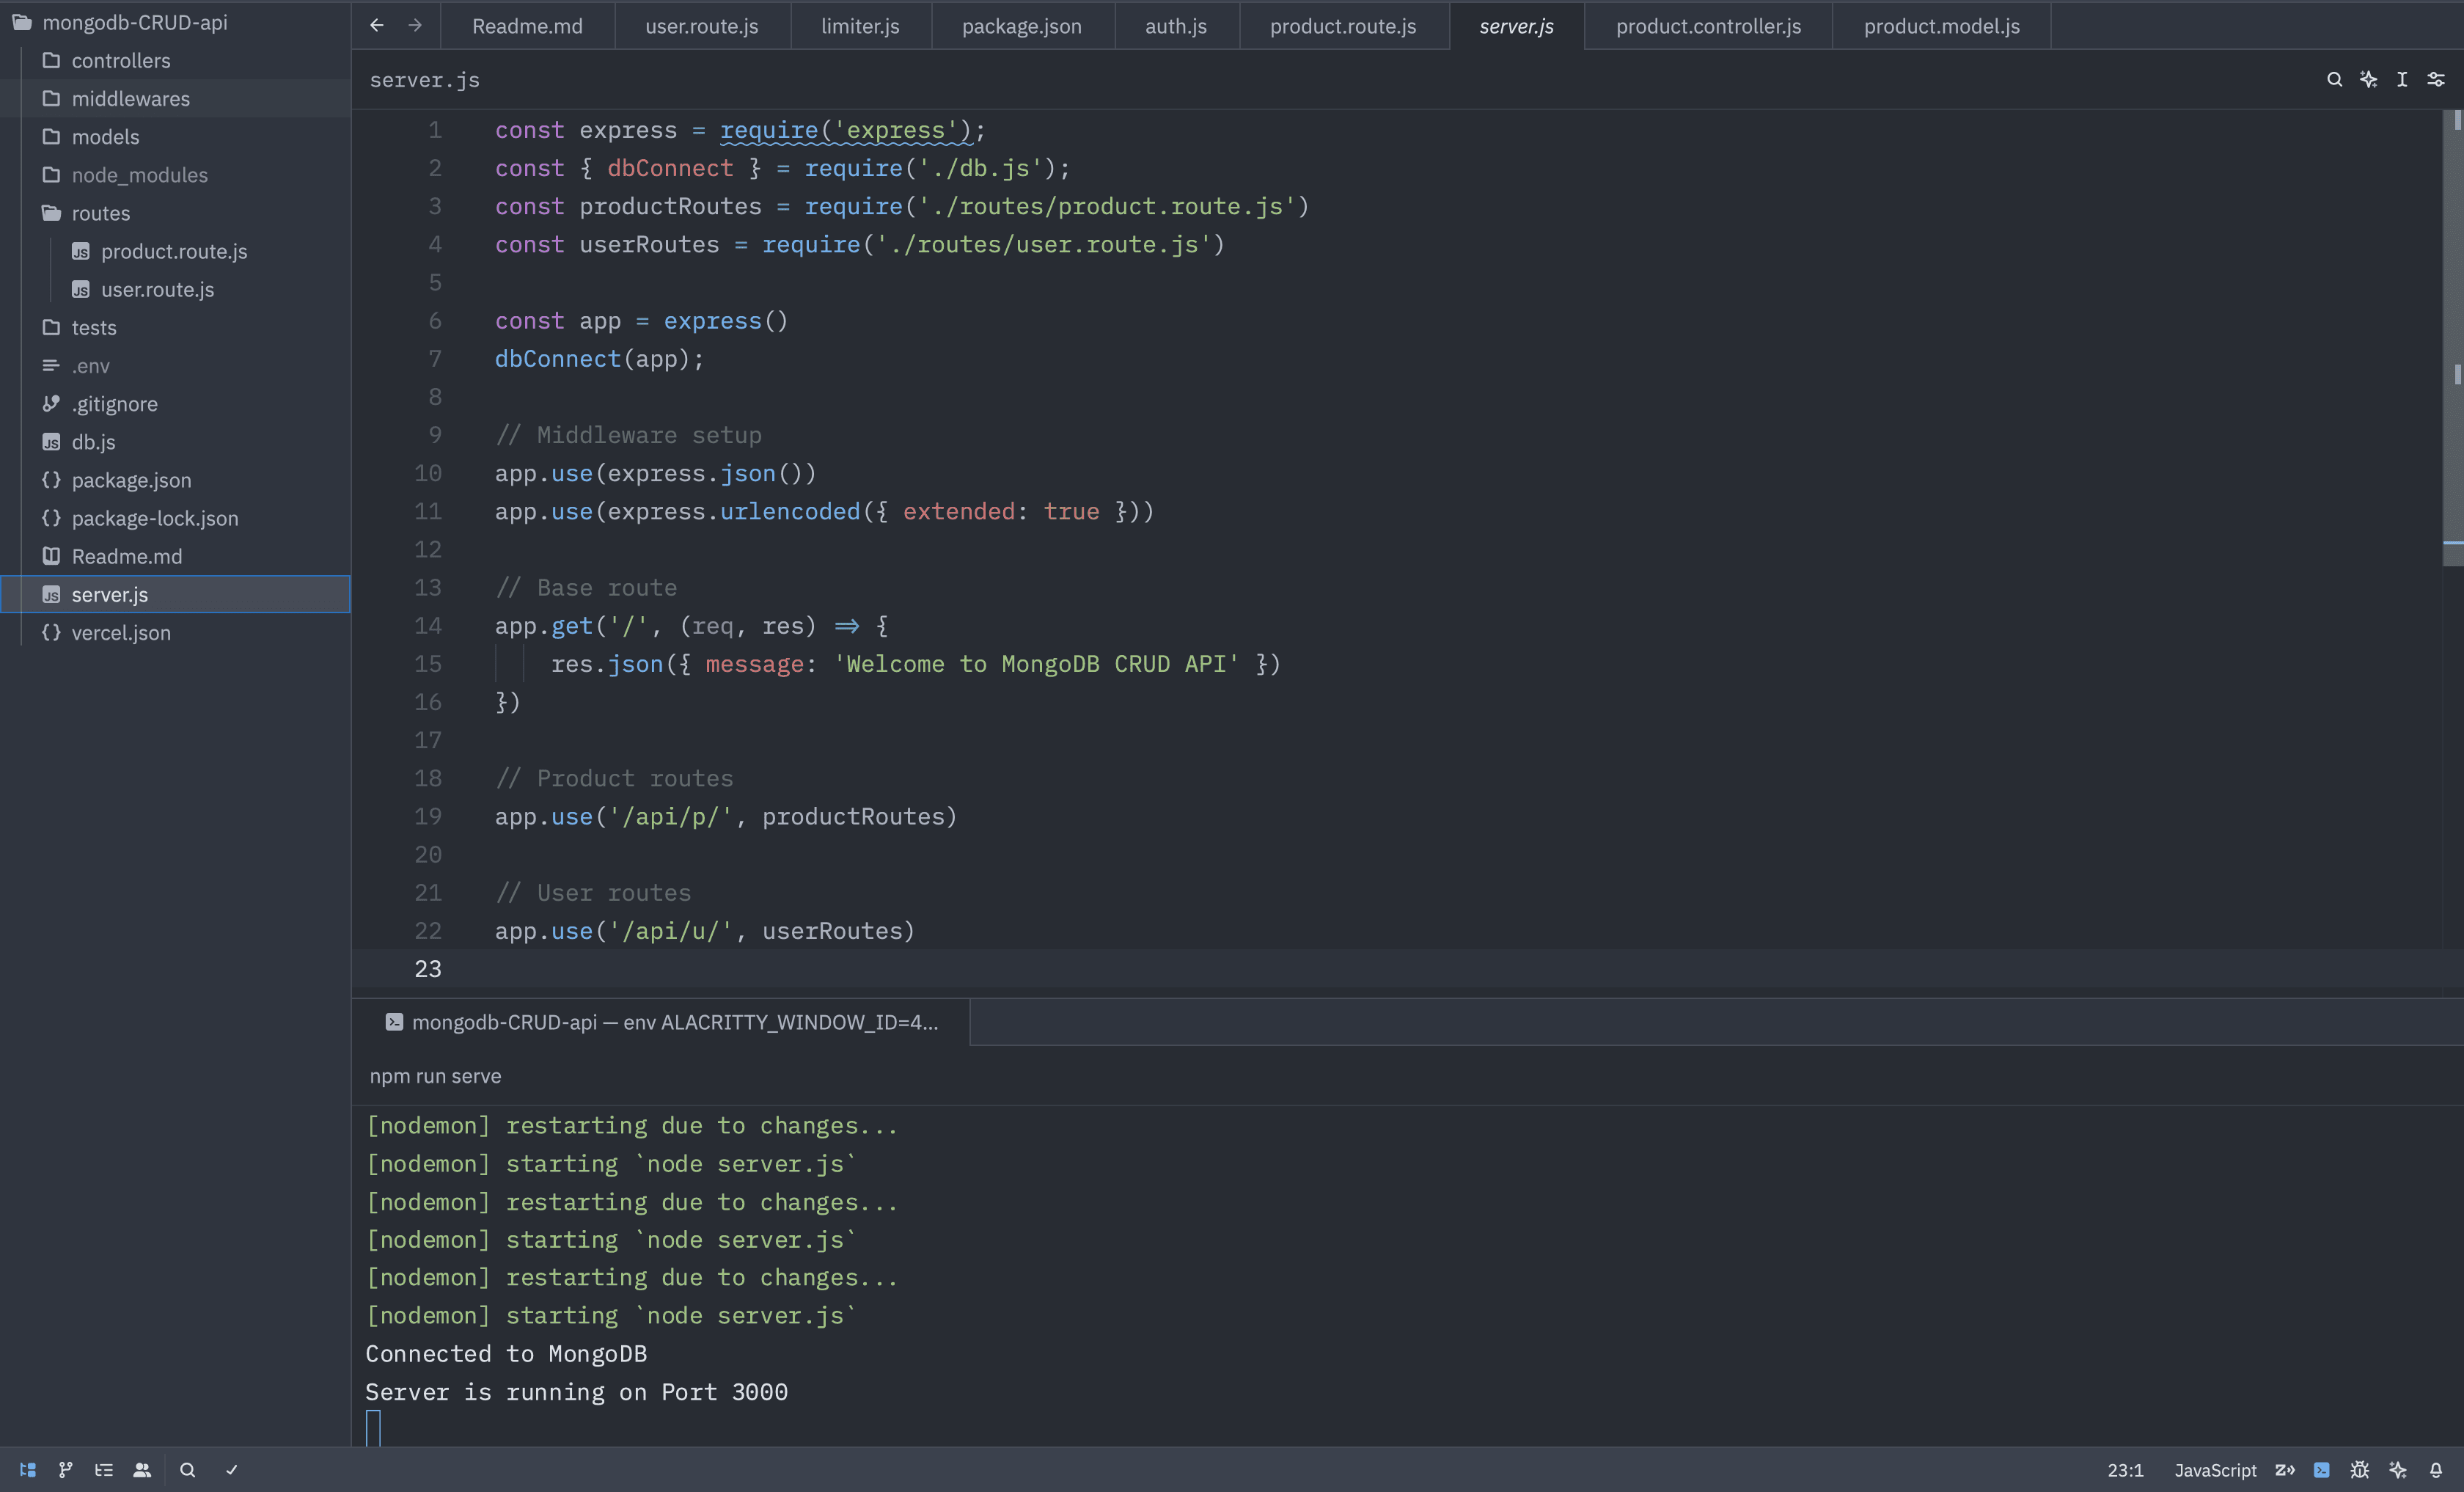Open vercel.json in the file tree
This screenshot has width=2464, height=1492.
(x=175, y=632)
